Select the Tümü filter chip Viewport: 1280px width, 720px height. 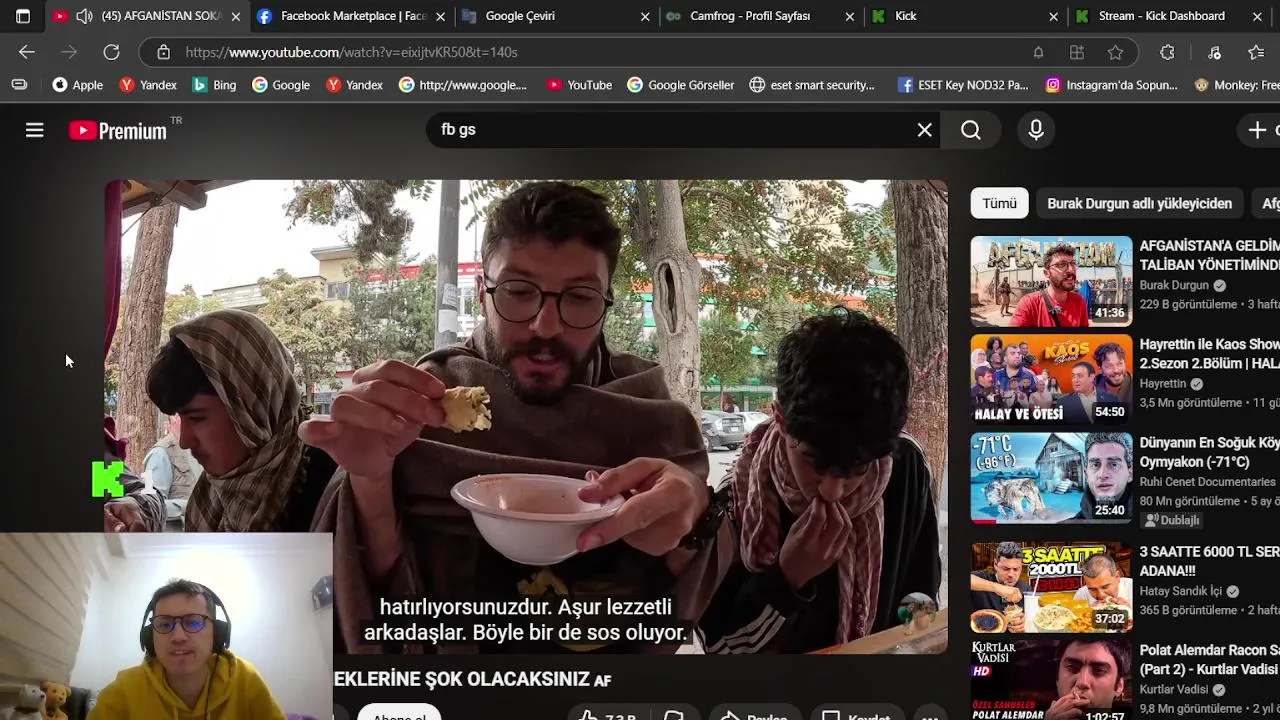tap(999, 203)
